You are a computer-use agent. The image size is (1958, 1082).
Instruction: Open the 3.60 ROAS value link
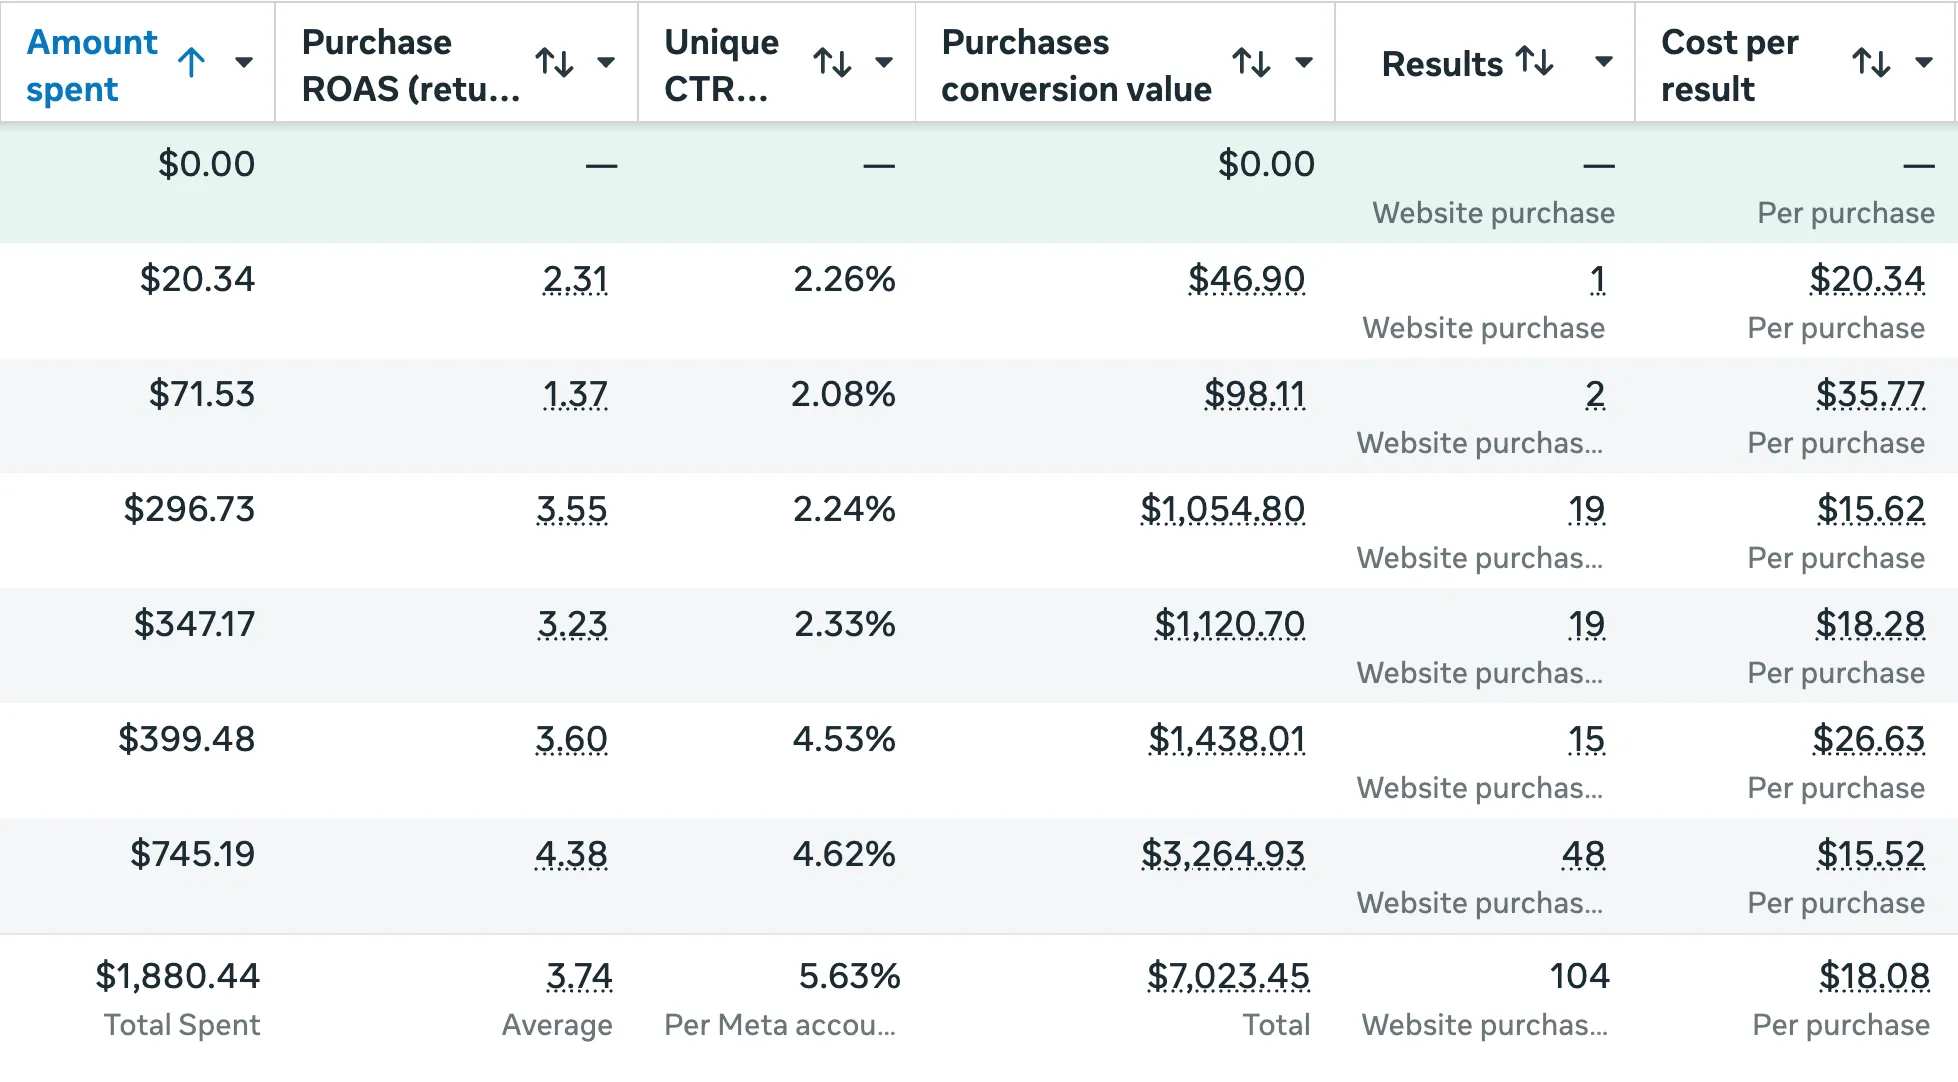tap(572, 739)
